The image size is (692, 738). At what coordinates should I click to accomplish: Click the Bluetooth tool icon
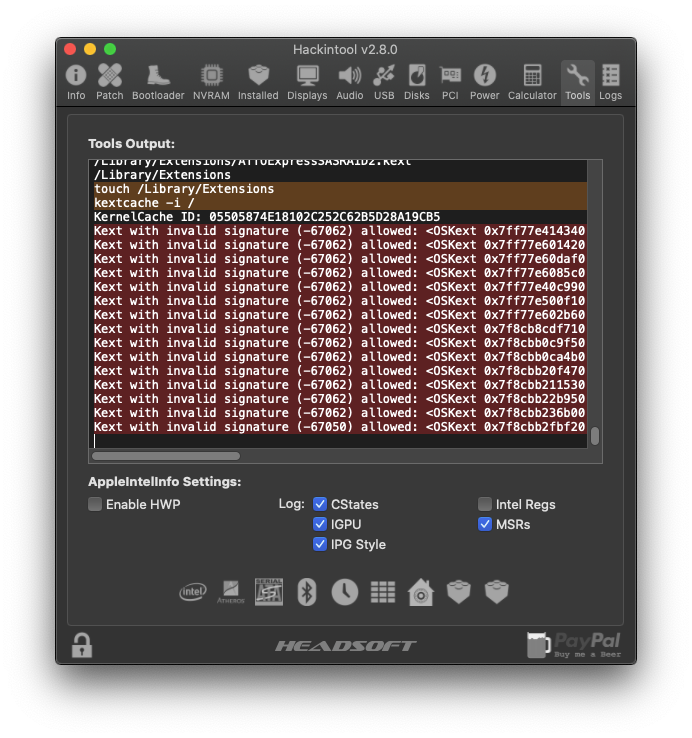pos(307,592)
